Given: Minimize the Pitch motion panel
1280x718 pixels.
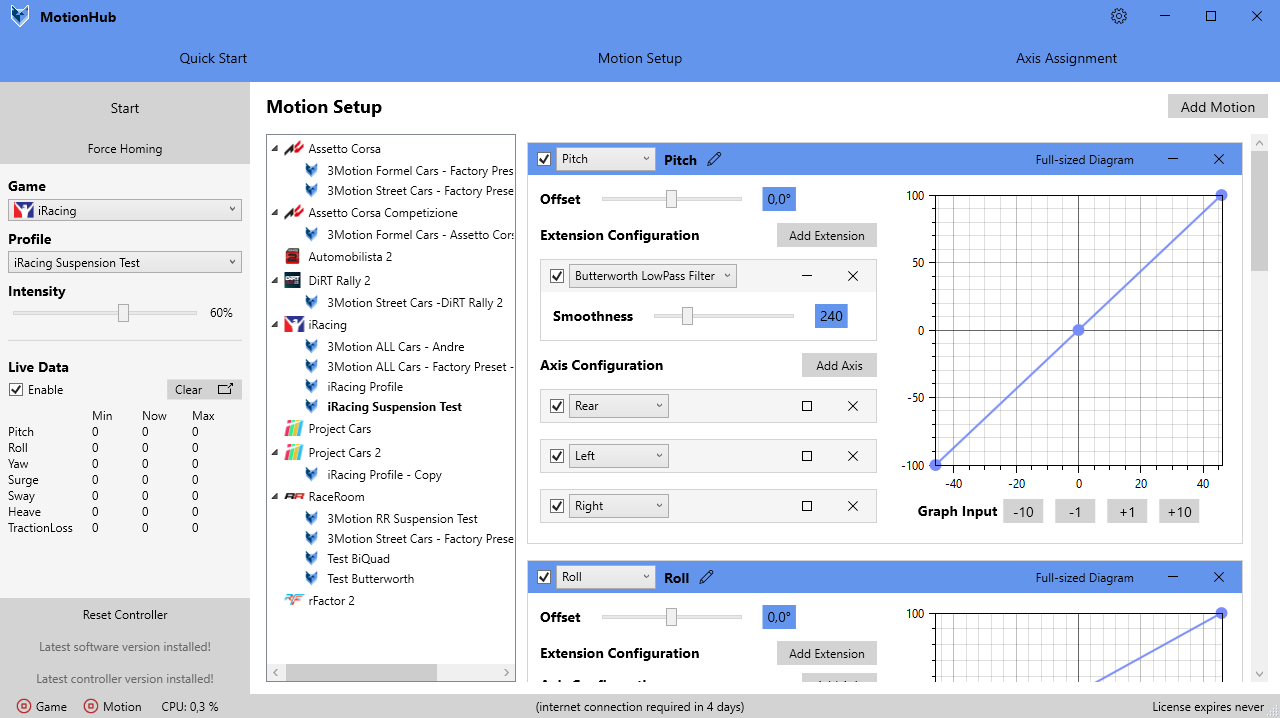Looking at the screenshot, I should 1173,159.
